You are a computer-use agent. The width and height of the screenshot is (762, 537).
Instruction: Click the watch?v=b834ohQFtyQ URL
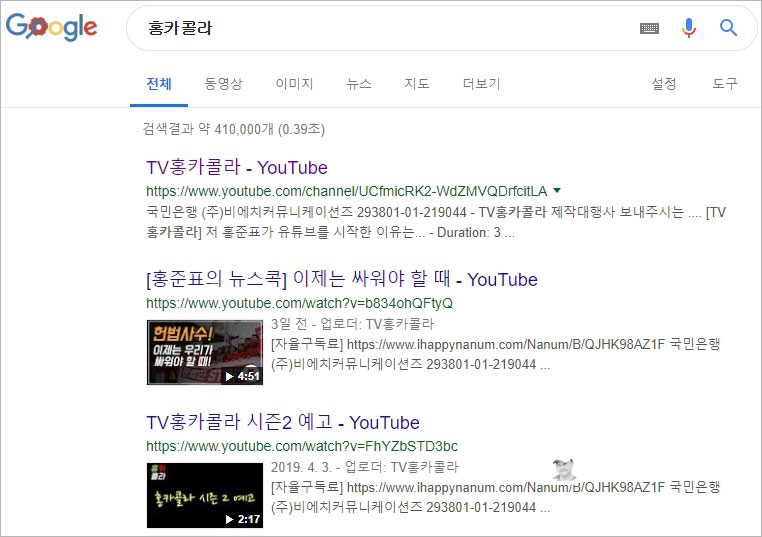(299, 303)
